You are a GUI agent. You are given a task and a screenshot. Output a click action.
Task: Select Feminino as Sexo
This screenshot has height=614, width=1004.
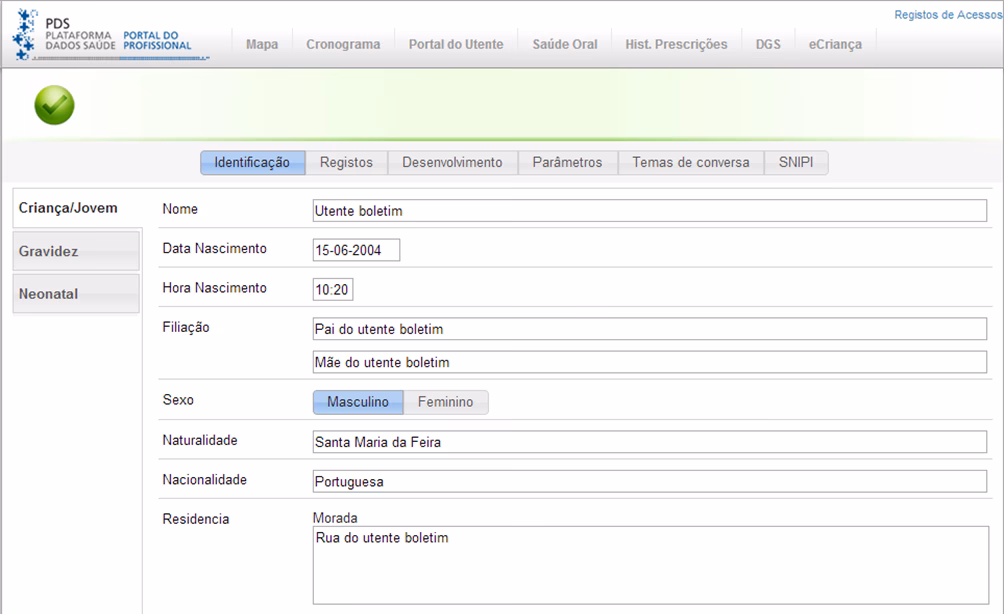[x=445, y=402]
